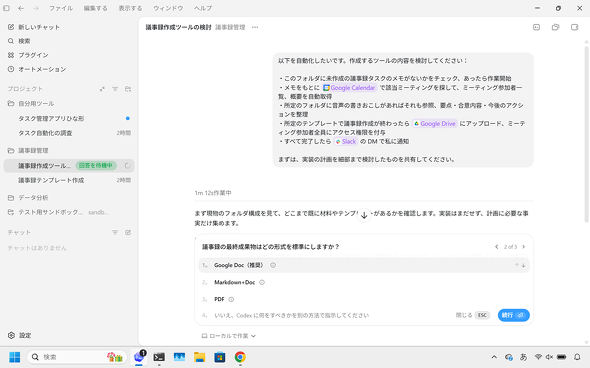Select the PDF option
590x368 pixels.
click(364, 299)
